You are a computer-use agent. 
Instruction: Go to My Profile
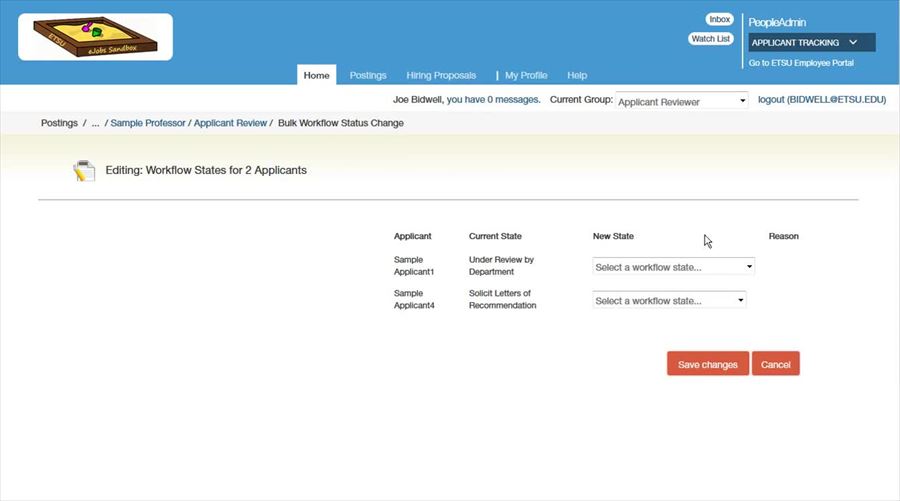525,75
